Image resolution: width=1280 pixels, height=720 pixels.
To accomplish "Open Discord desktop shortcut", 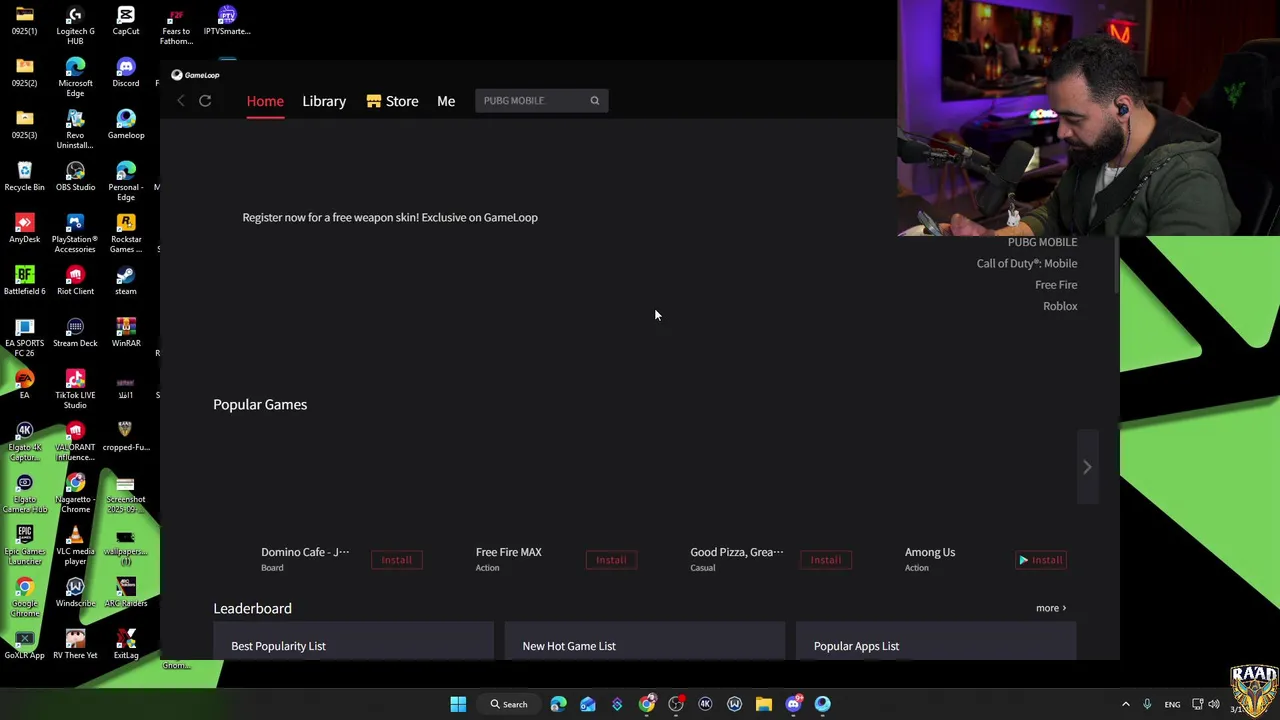I will [126, 73].
